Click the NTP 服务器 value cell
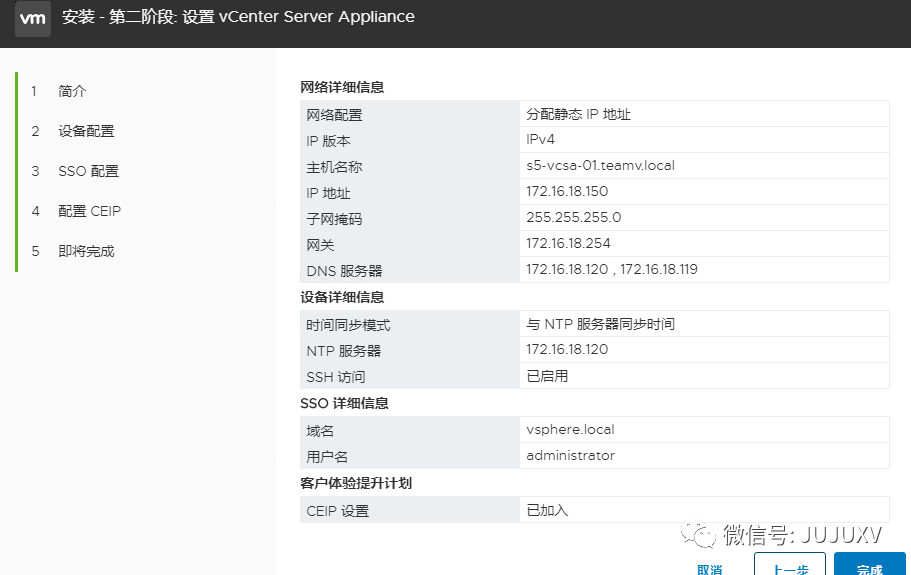911x575 pixels. [x=567, y=349]
